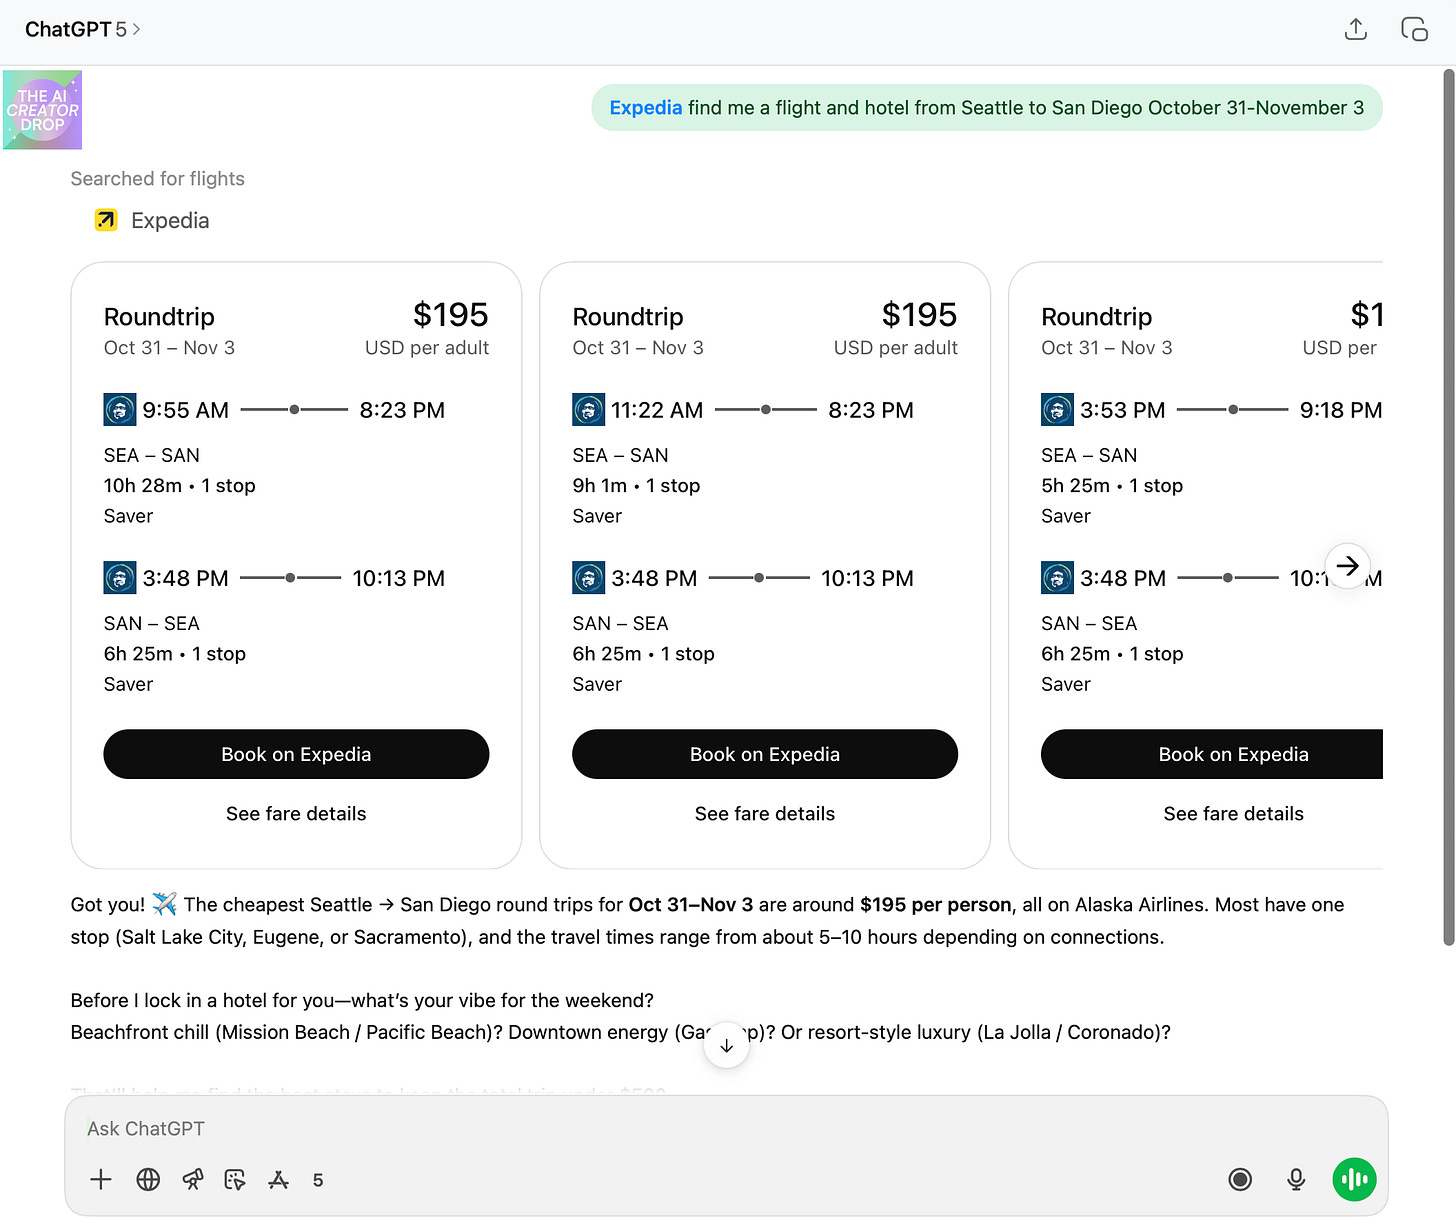This screenshot has width=1456, height=1227.
Task: Toggle the canvas icon at top right
Action: point(1414,29)
